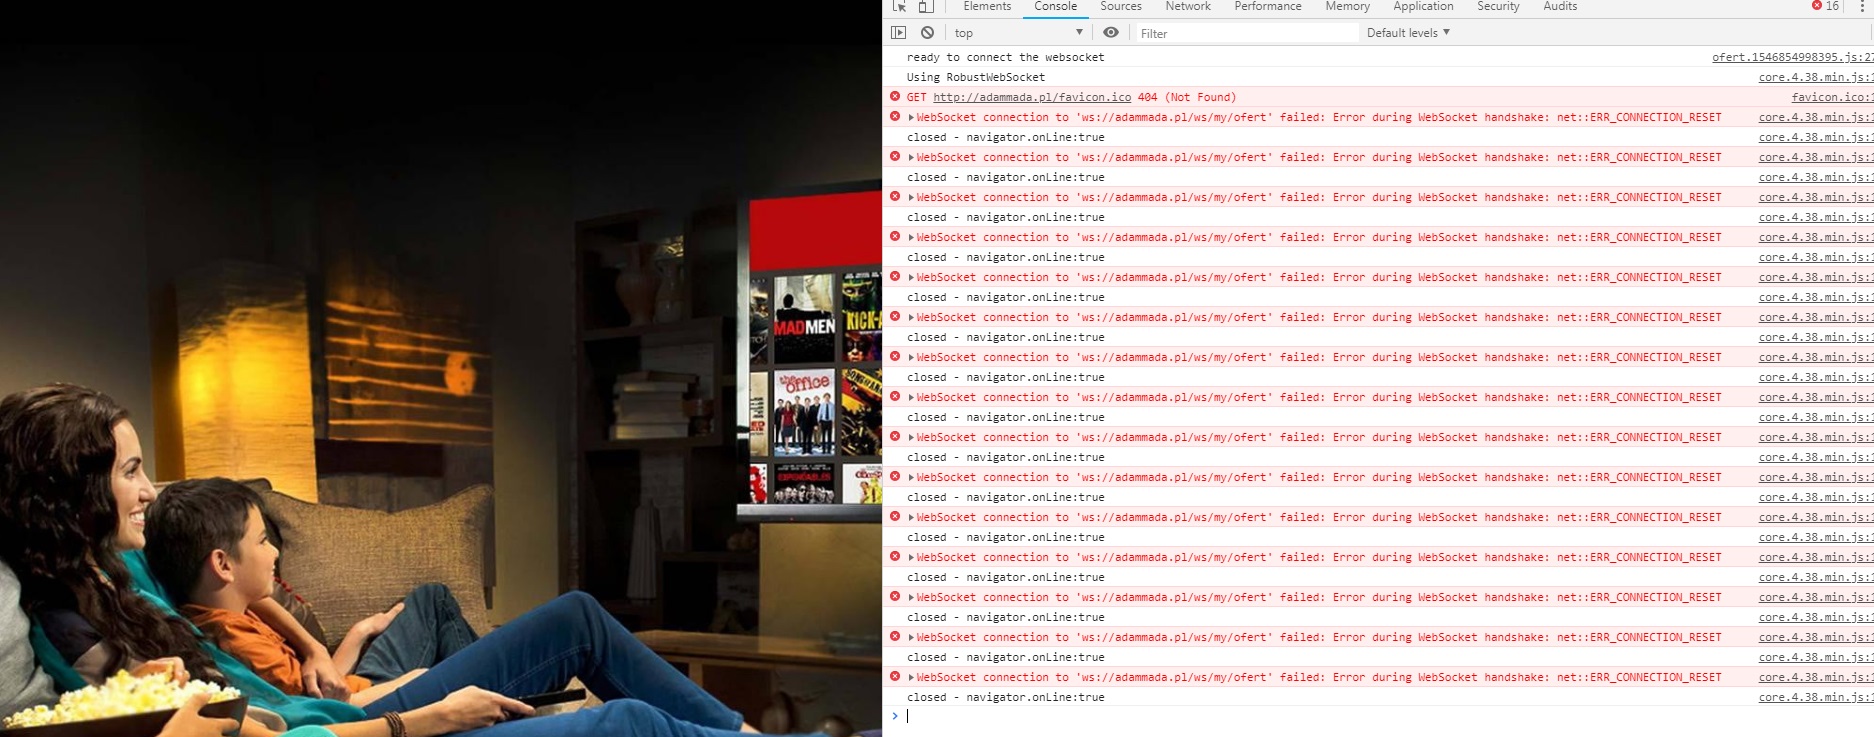Show the Security tab
Screen dimensions: 1874x737
tap(1498, 6)
